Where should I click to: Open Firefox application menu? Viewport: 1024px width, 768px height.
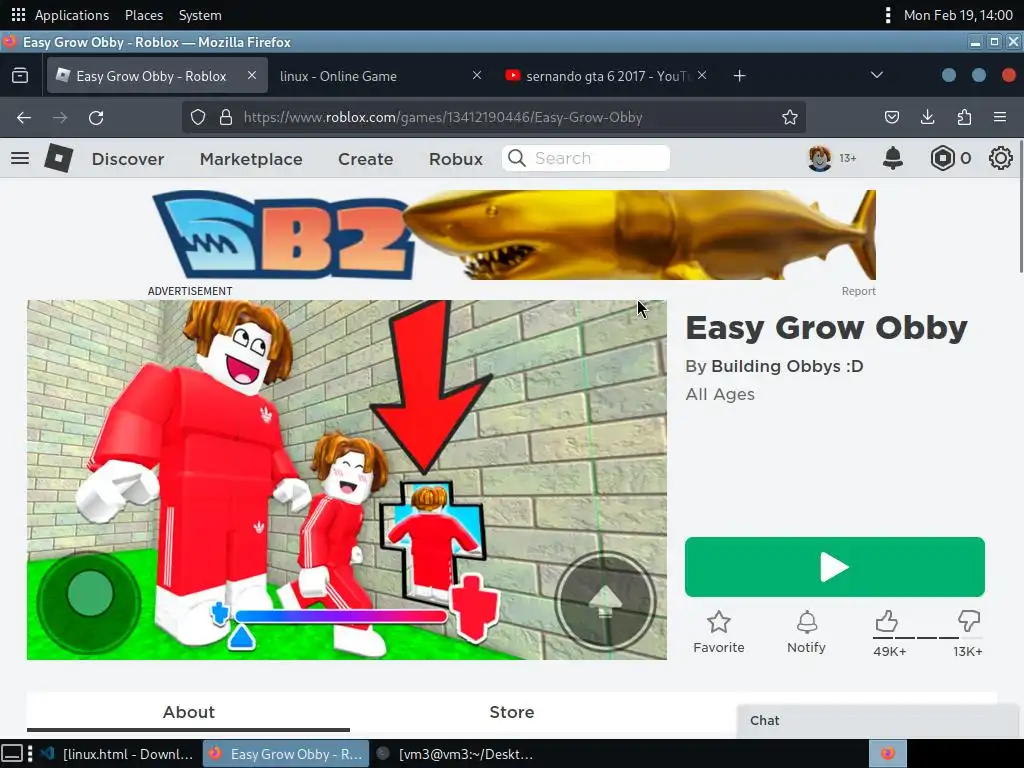click(1000, 118)
